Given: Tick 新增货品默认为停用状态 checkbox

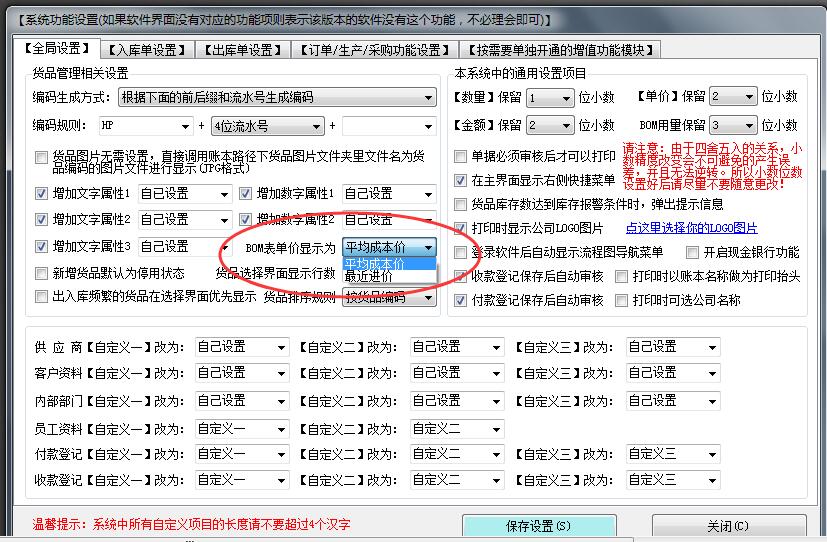Looking at the screenshot, I should pyautogui.click(x=41, y=273).
